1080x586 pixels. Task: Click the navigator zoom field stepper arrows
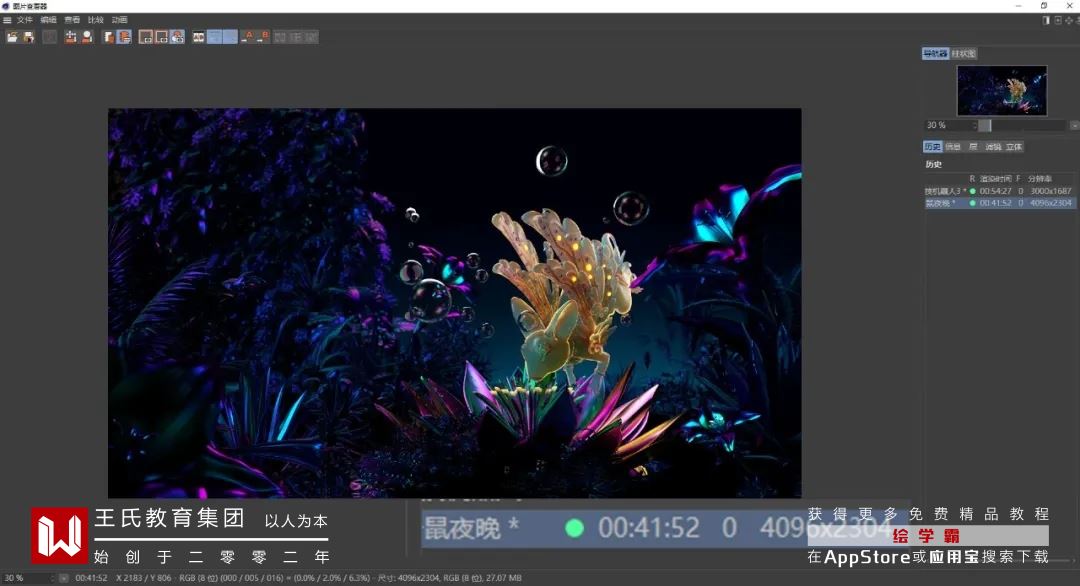point(975,125)
